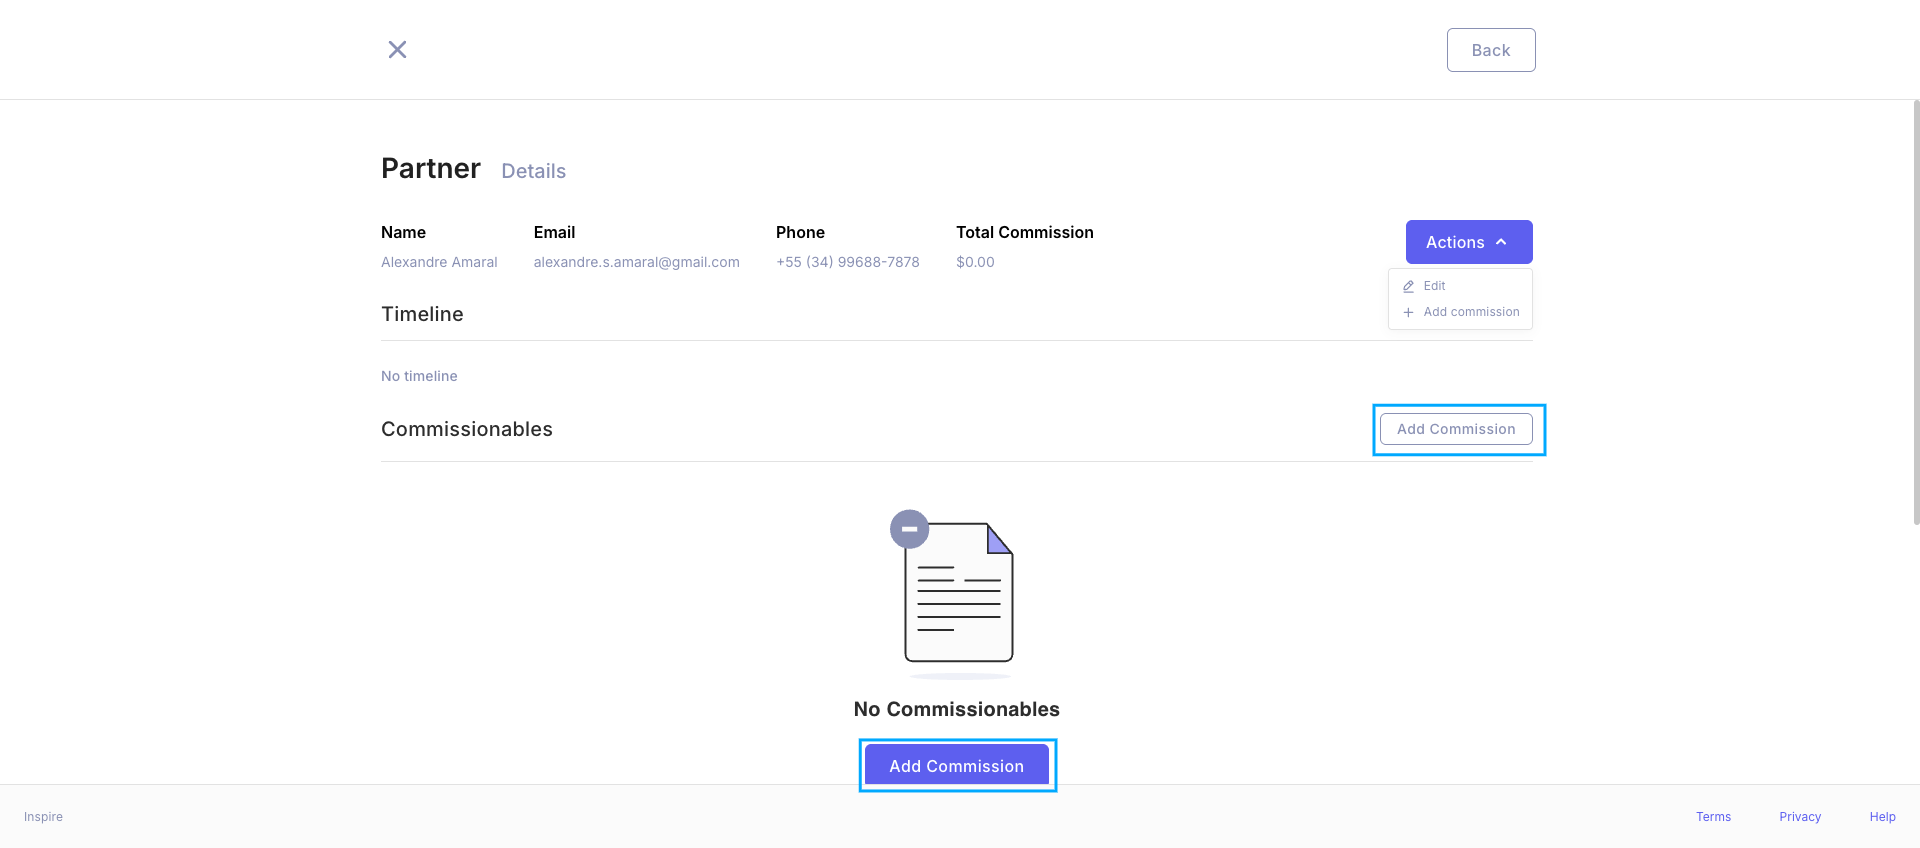Click the $0.00 total commission value
This screenshot has height=848, width=1920.
(975, 262)
